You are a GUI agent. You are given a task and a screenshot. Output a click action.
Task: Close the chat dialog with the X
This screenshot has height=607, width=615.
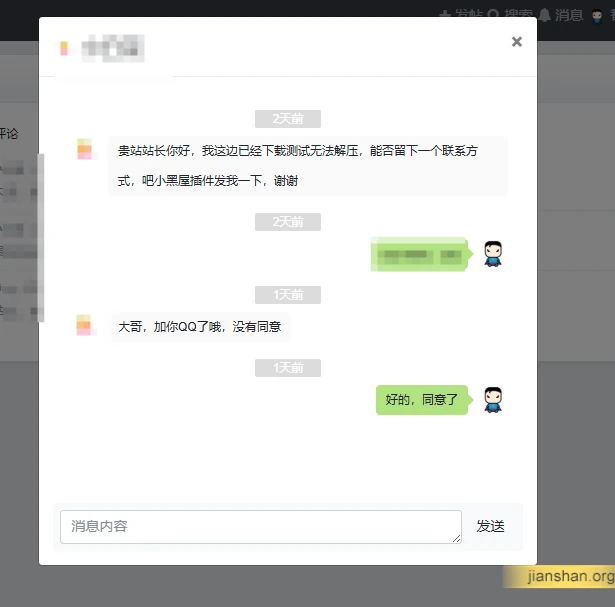pyautogui.click(x=517, y=42)
